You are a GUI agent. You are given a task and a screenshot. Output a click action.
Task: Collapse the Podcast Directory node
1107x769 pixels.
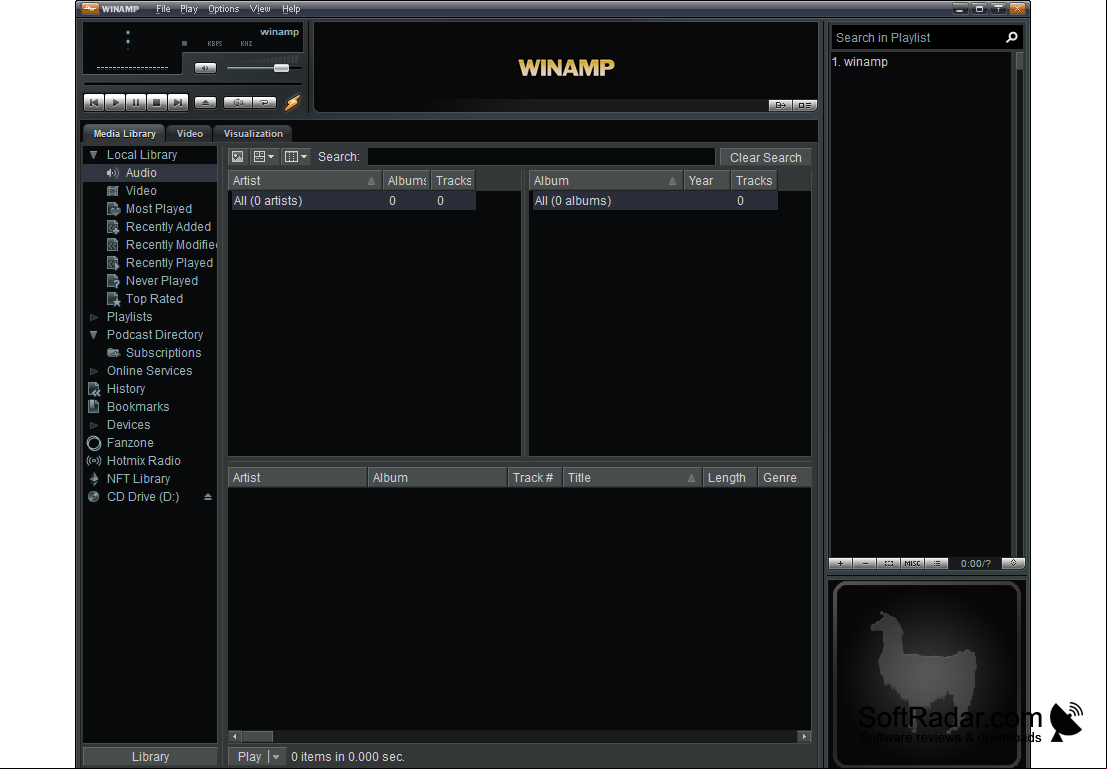point(93,335)
